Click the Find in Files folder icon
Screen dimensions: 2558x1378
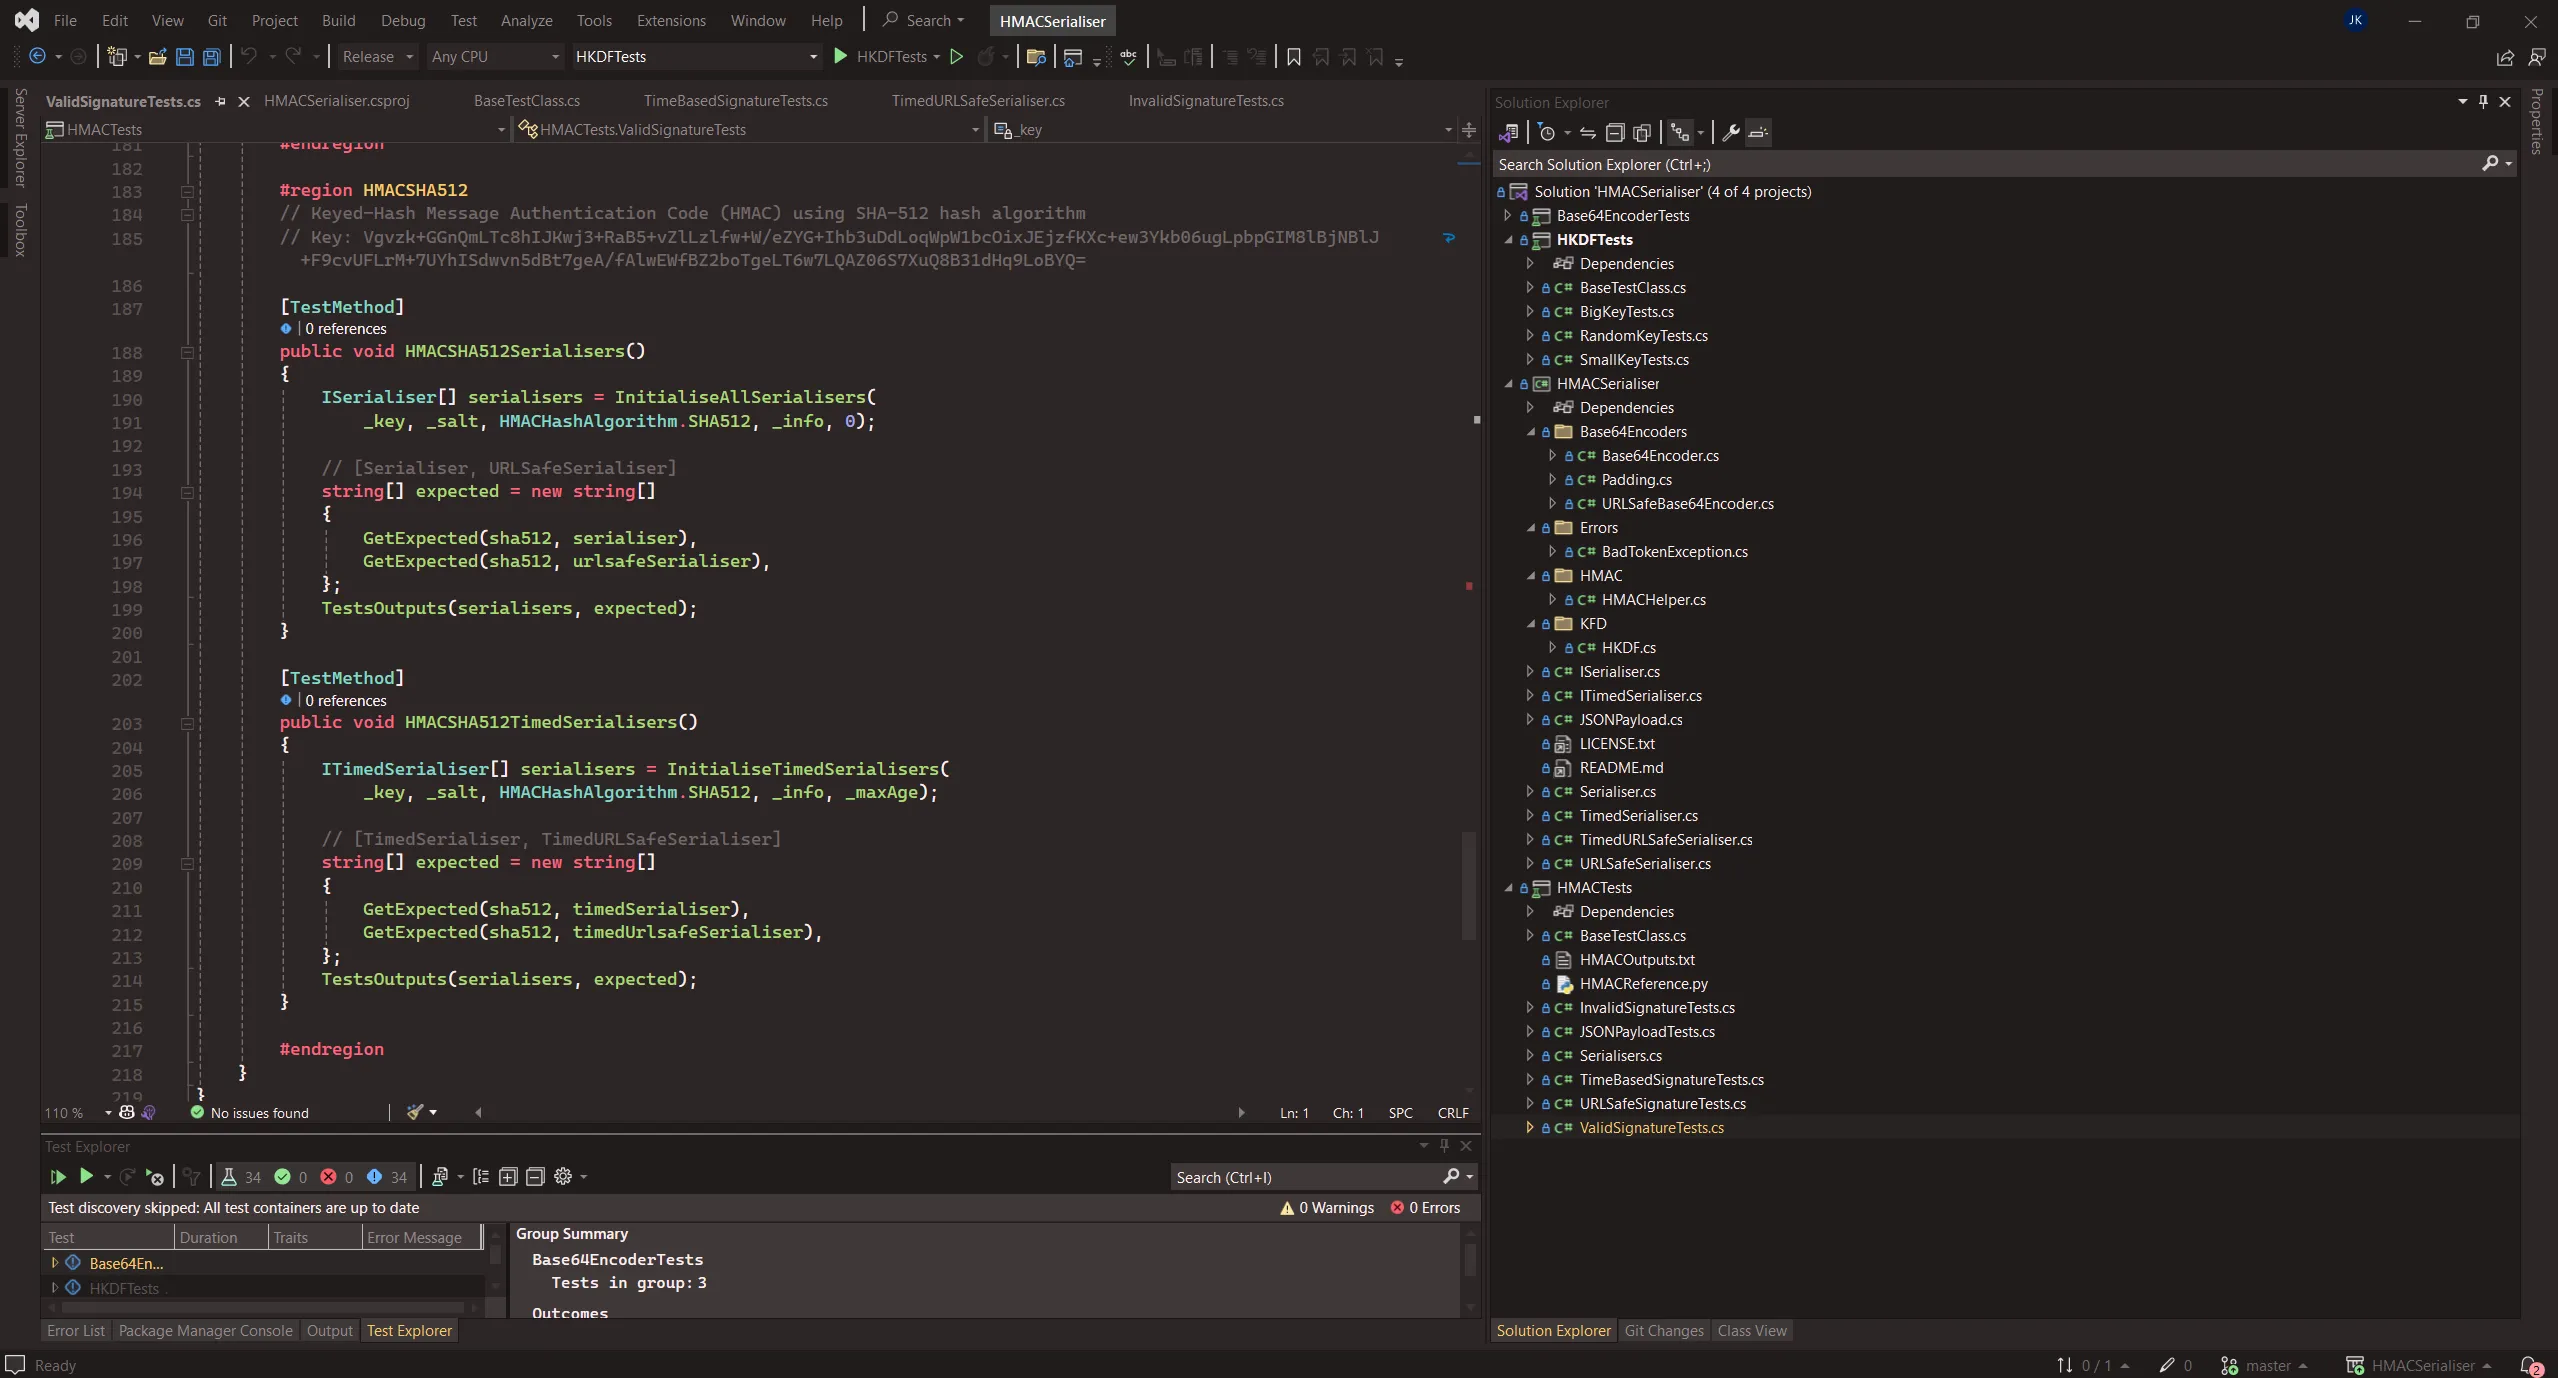point(1036,57)
